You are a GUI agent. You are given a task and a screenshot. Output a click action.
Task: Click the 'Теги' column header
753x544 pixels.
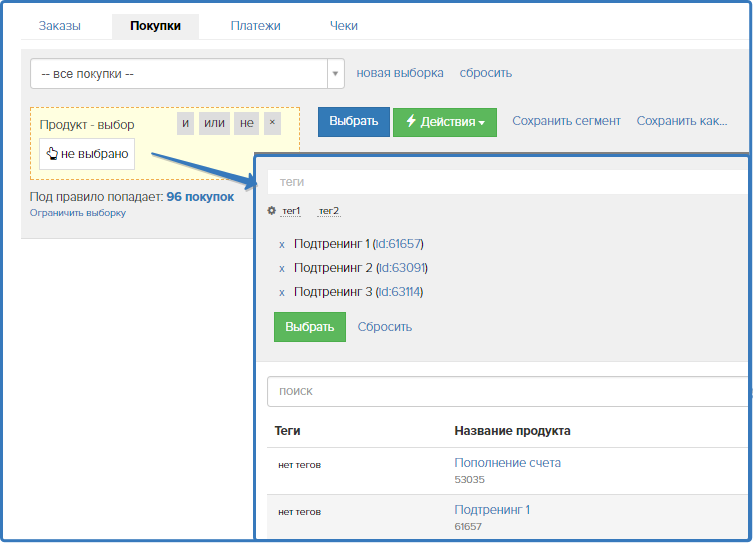(x=287, y=431)
